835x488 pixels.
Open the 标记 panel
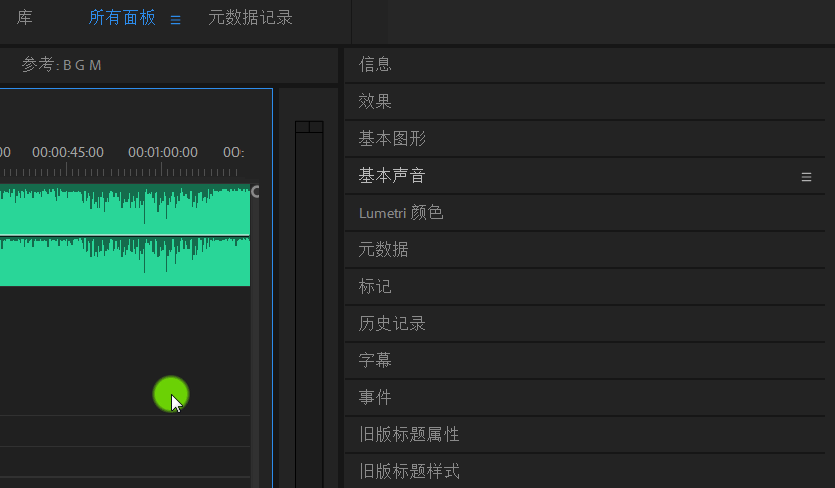coord(585,287)
